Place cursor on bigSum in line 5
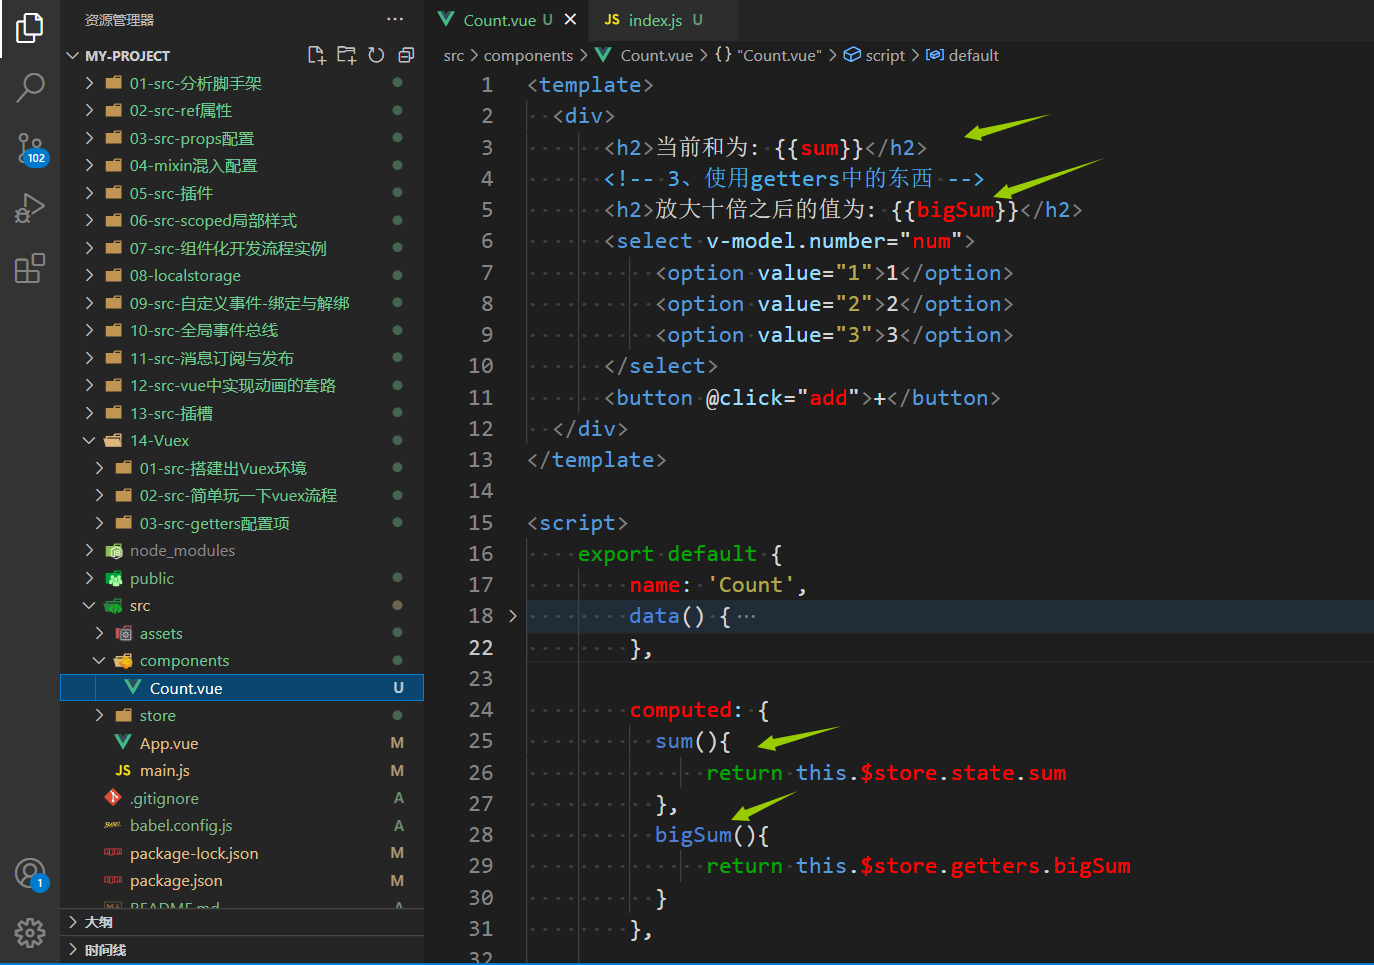The height and width of the screenshot is (965, 1374). pyautogui.click(x=955, y=210)
